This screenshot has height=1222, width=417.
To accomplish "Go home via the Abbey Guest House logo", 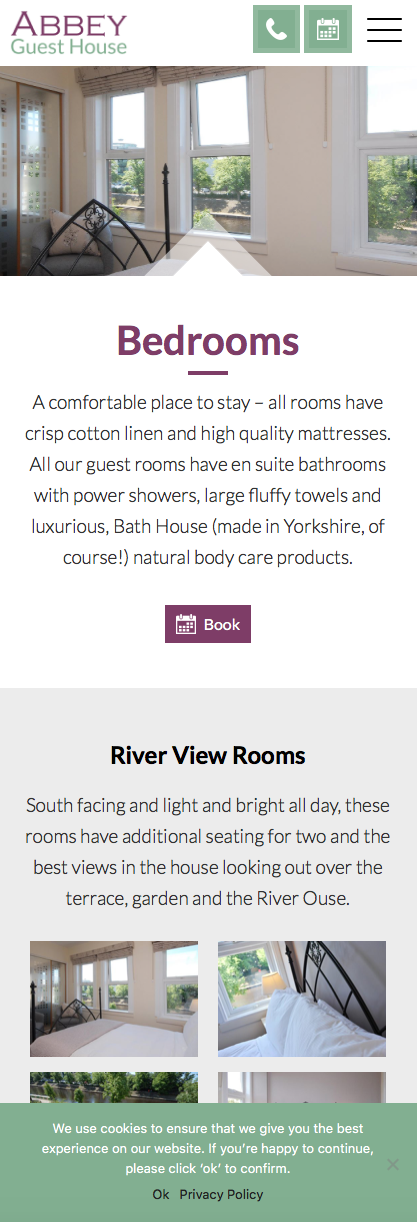I will pos(69,33).
